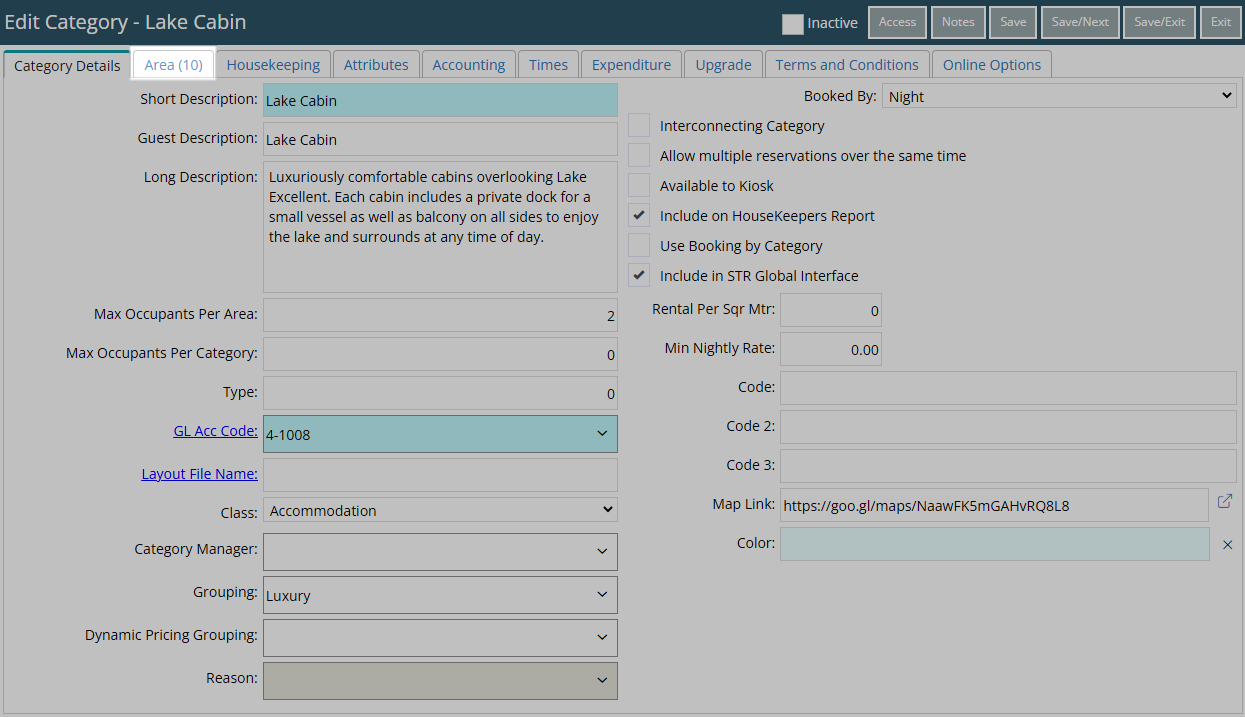Focus the Rental Per Sqr Mtr field
Screen dimensions: 1245x717
(x=831, y=310)
